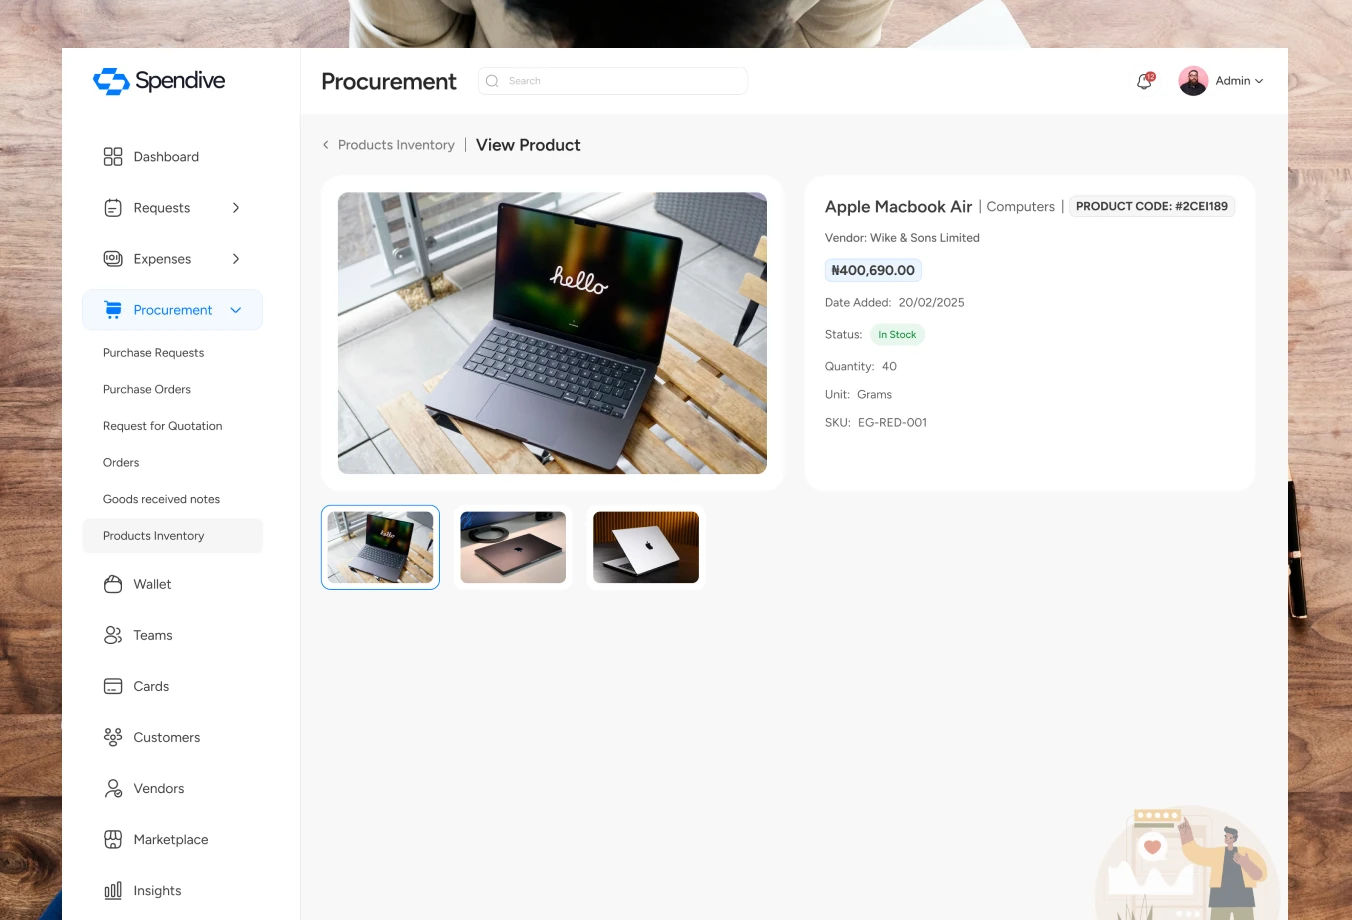Click the Requests clipboard icon
The height and width of the screenshot is (920, 1352).
pyautogui.click(x=113, y=208)
